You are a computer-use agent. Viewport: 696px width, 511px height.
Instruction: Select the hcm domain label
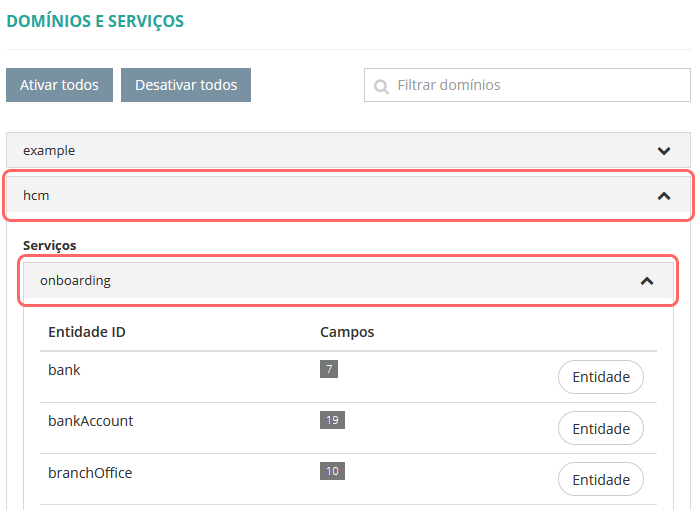tap(36, 196)
